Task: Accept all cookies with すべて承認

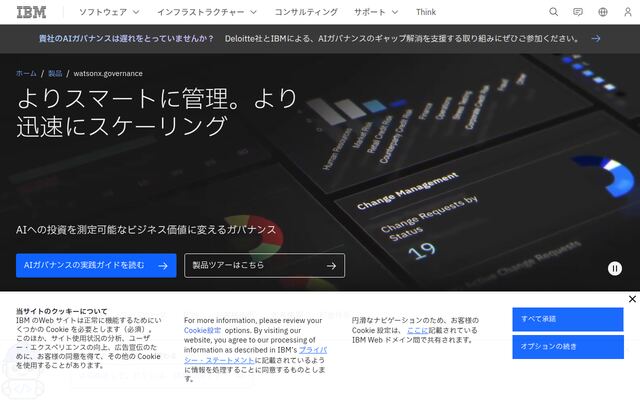Action: tap(568, 319)
